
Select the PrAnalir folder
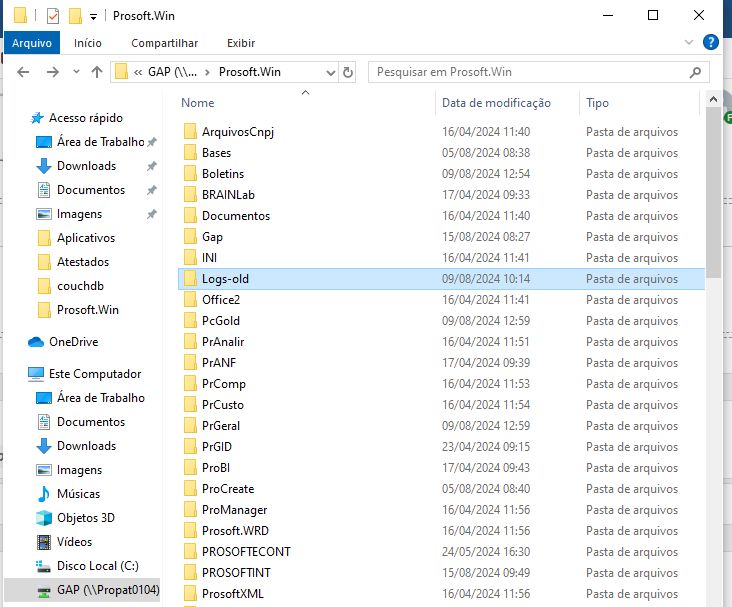[223, 342]
